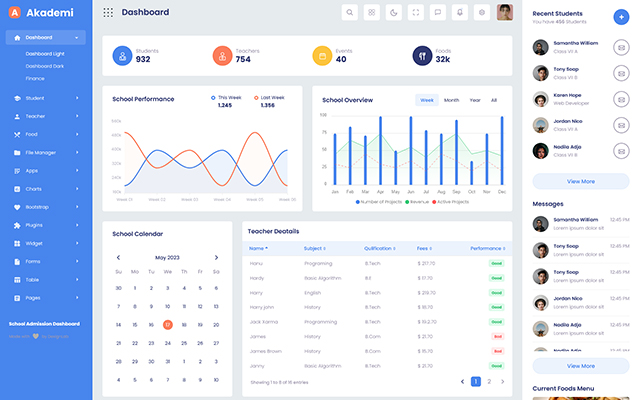Open the apps grid icon in header
The height and width of the screenshot is (400, 640).
click(371, 13)
